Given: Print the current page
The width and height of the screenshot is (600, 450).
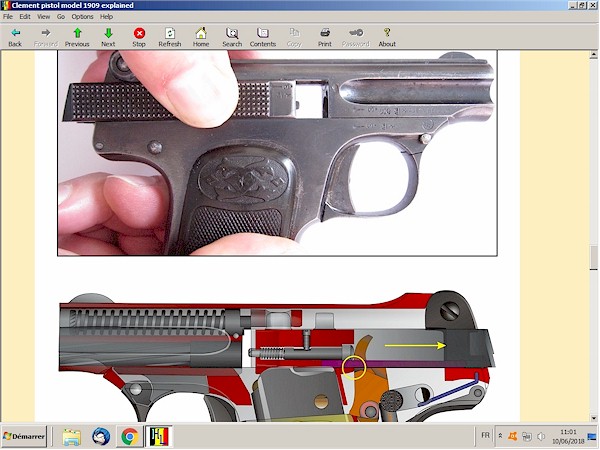Looking at the screenshot, I should 325,37.
